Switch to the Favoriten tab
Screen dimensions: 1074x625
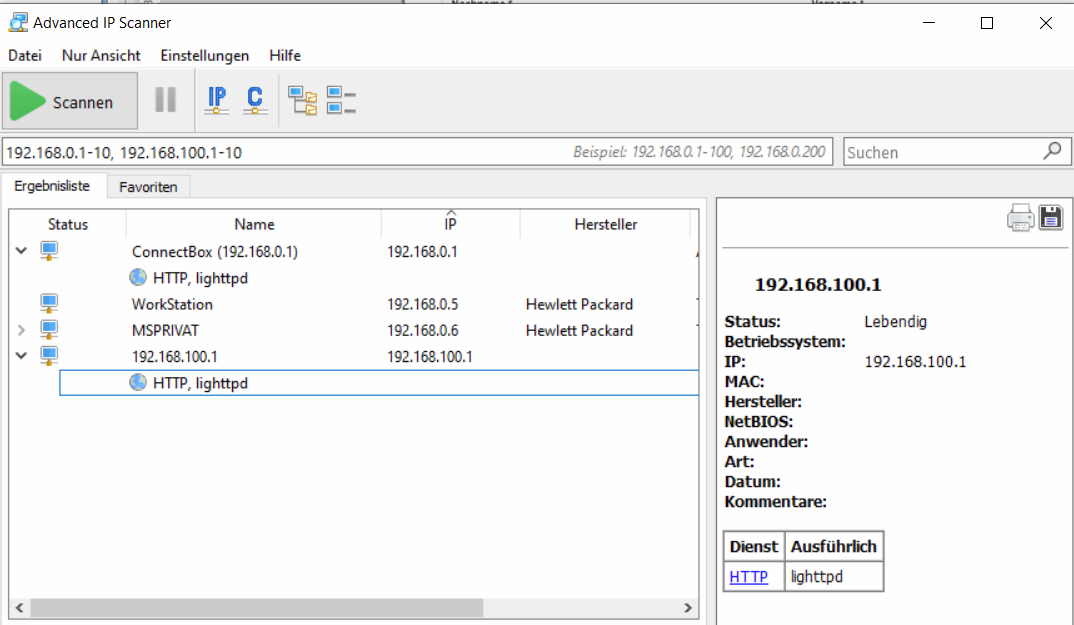click(148, 187)
